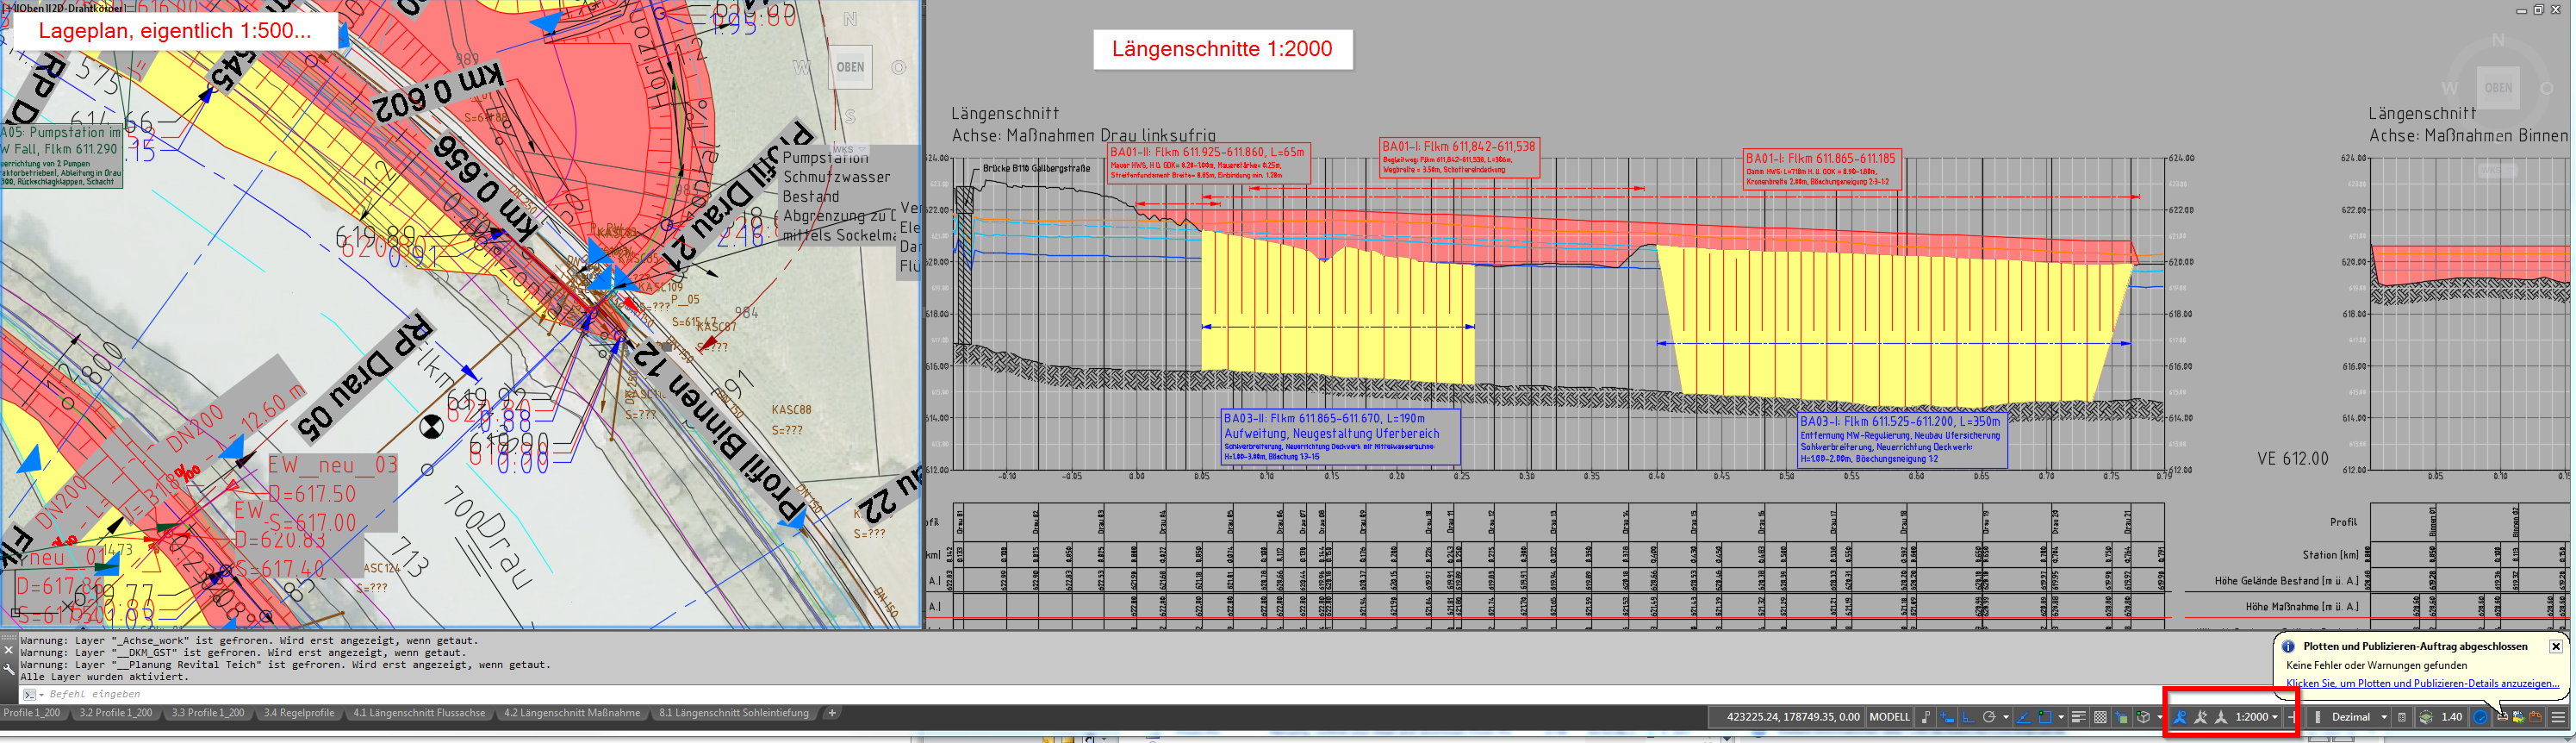The height and width of the screenshot is (743, 2576).
Task: Open the plotter status tray icon
Action: pyautogui.click(x=2502, y=717)
